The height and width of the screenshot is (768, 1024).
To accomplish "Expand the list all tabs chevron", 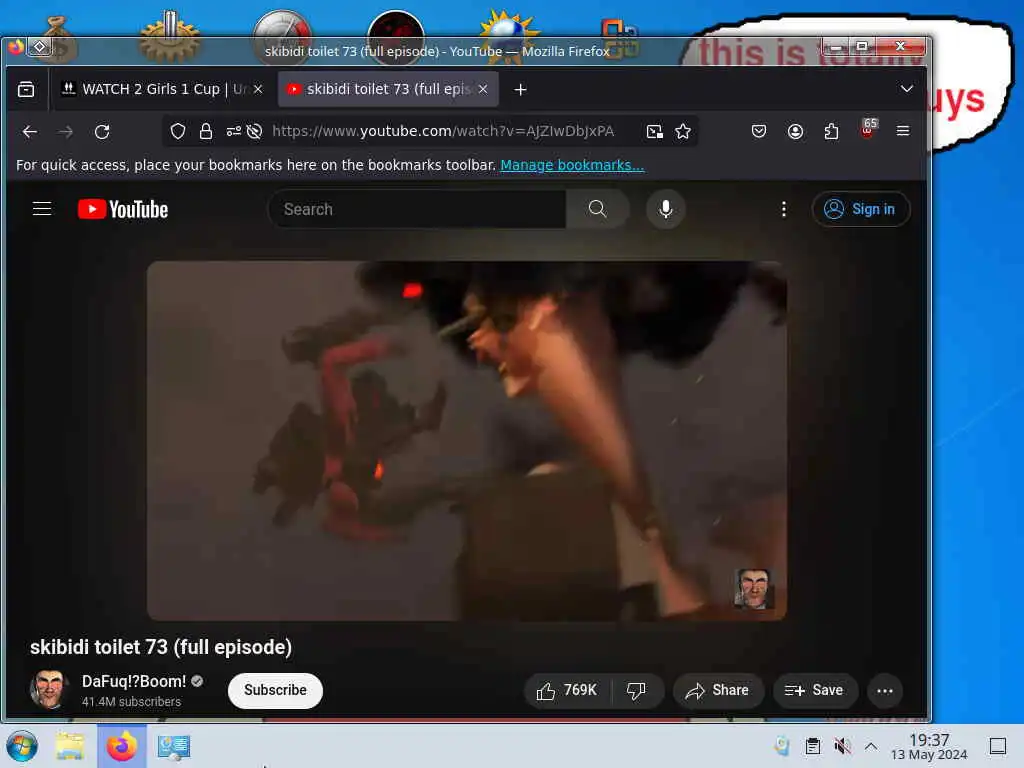I will click(x=906, y=89).
